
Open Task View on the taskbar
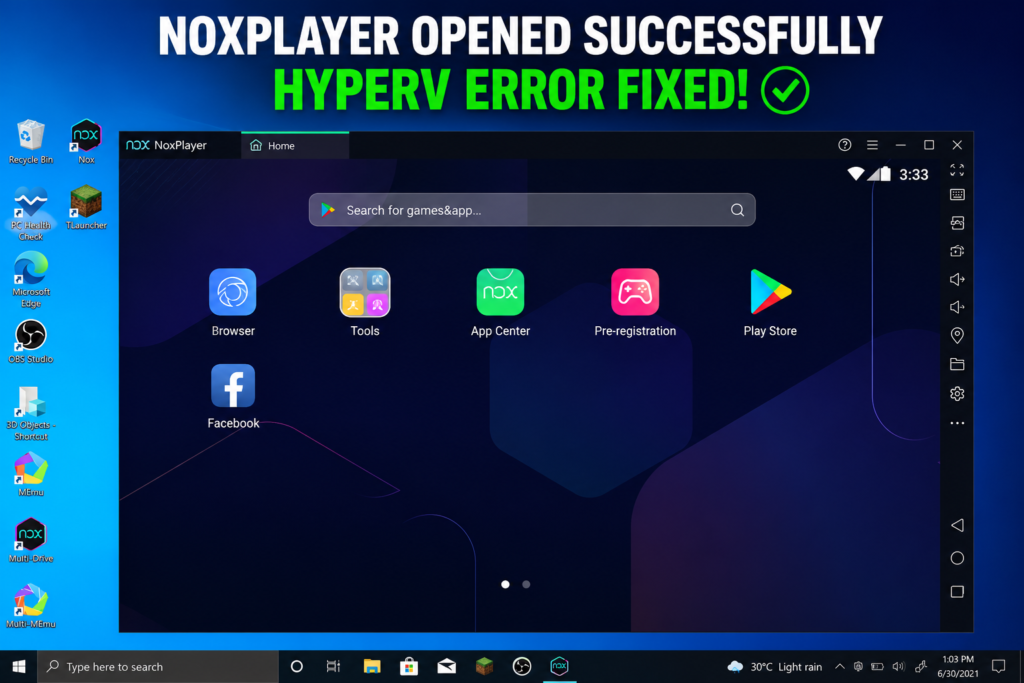[x=333, y=667]
